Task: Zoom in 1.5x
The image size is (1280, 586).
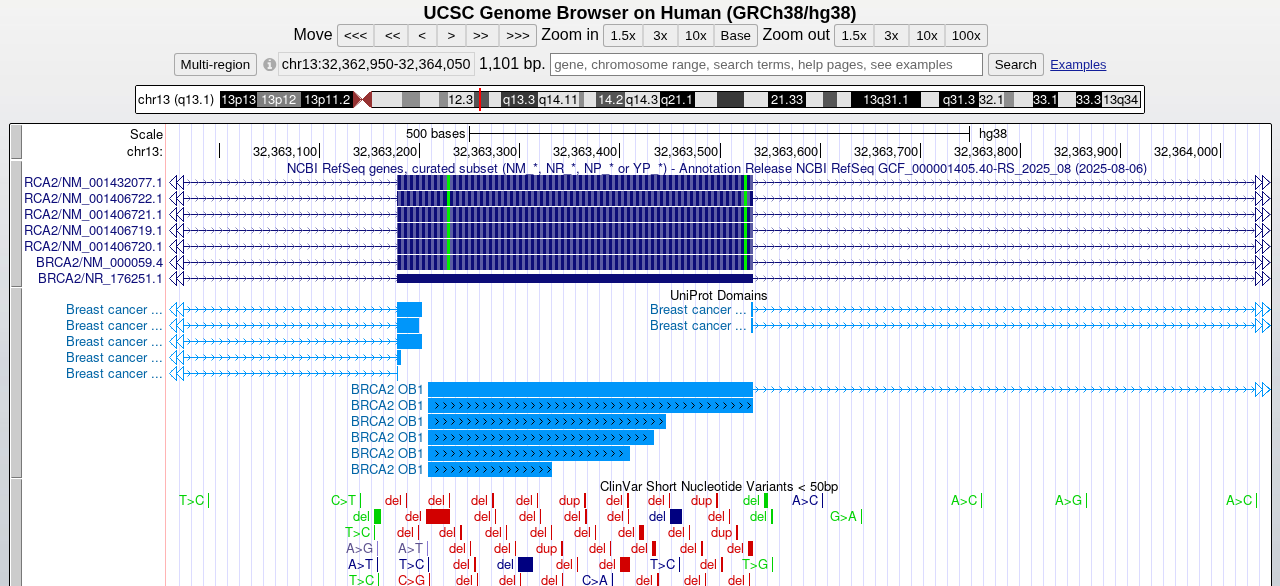Action: tap(622, 36)
